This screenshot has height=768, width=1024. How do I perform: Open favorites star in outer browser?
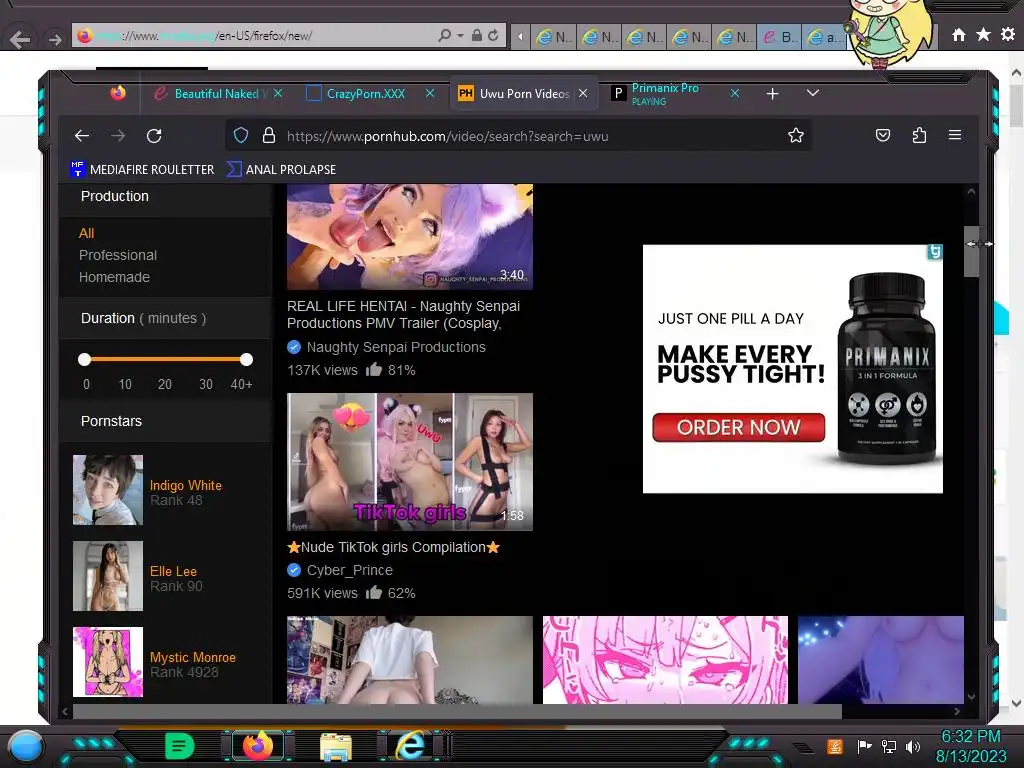click(x=983, y=34)
